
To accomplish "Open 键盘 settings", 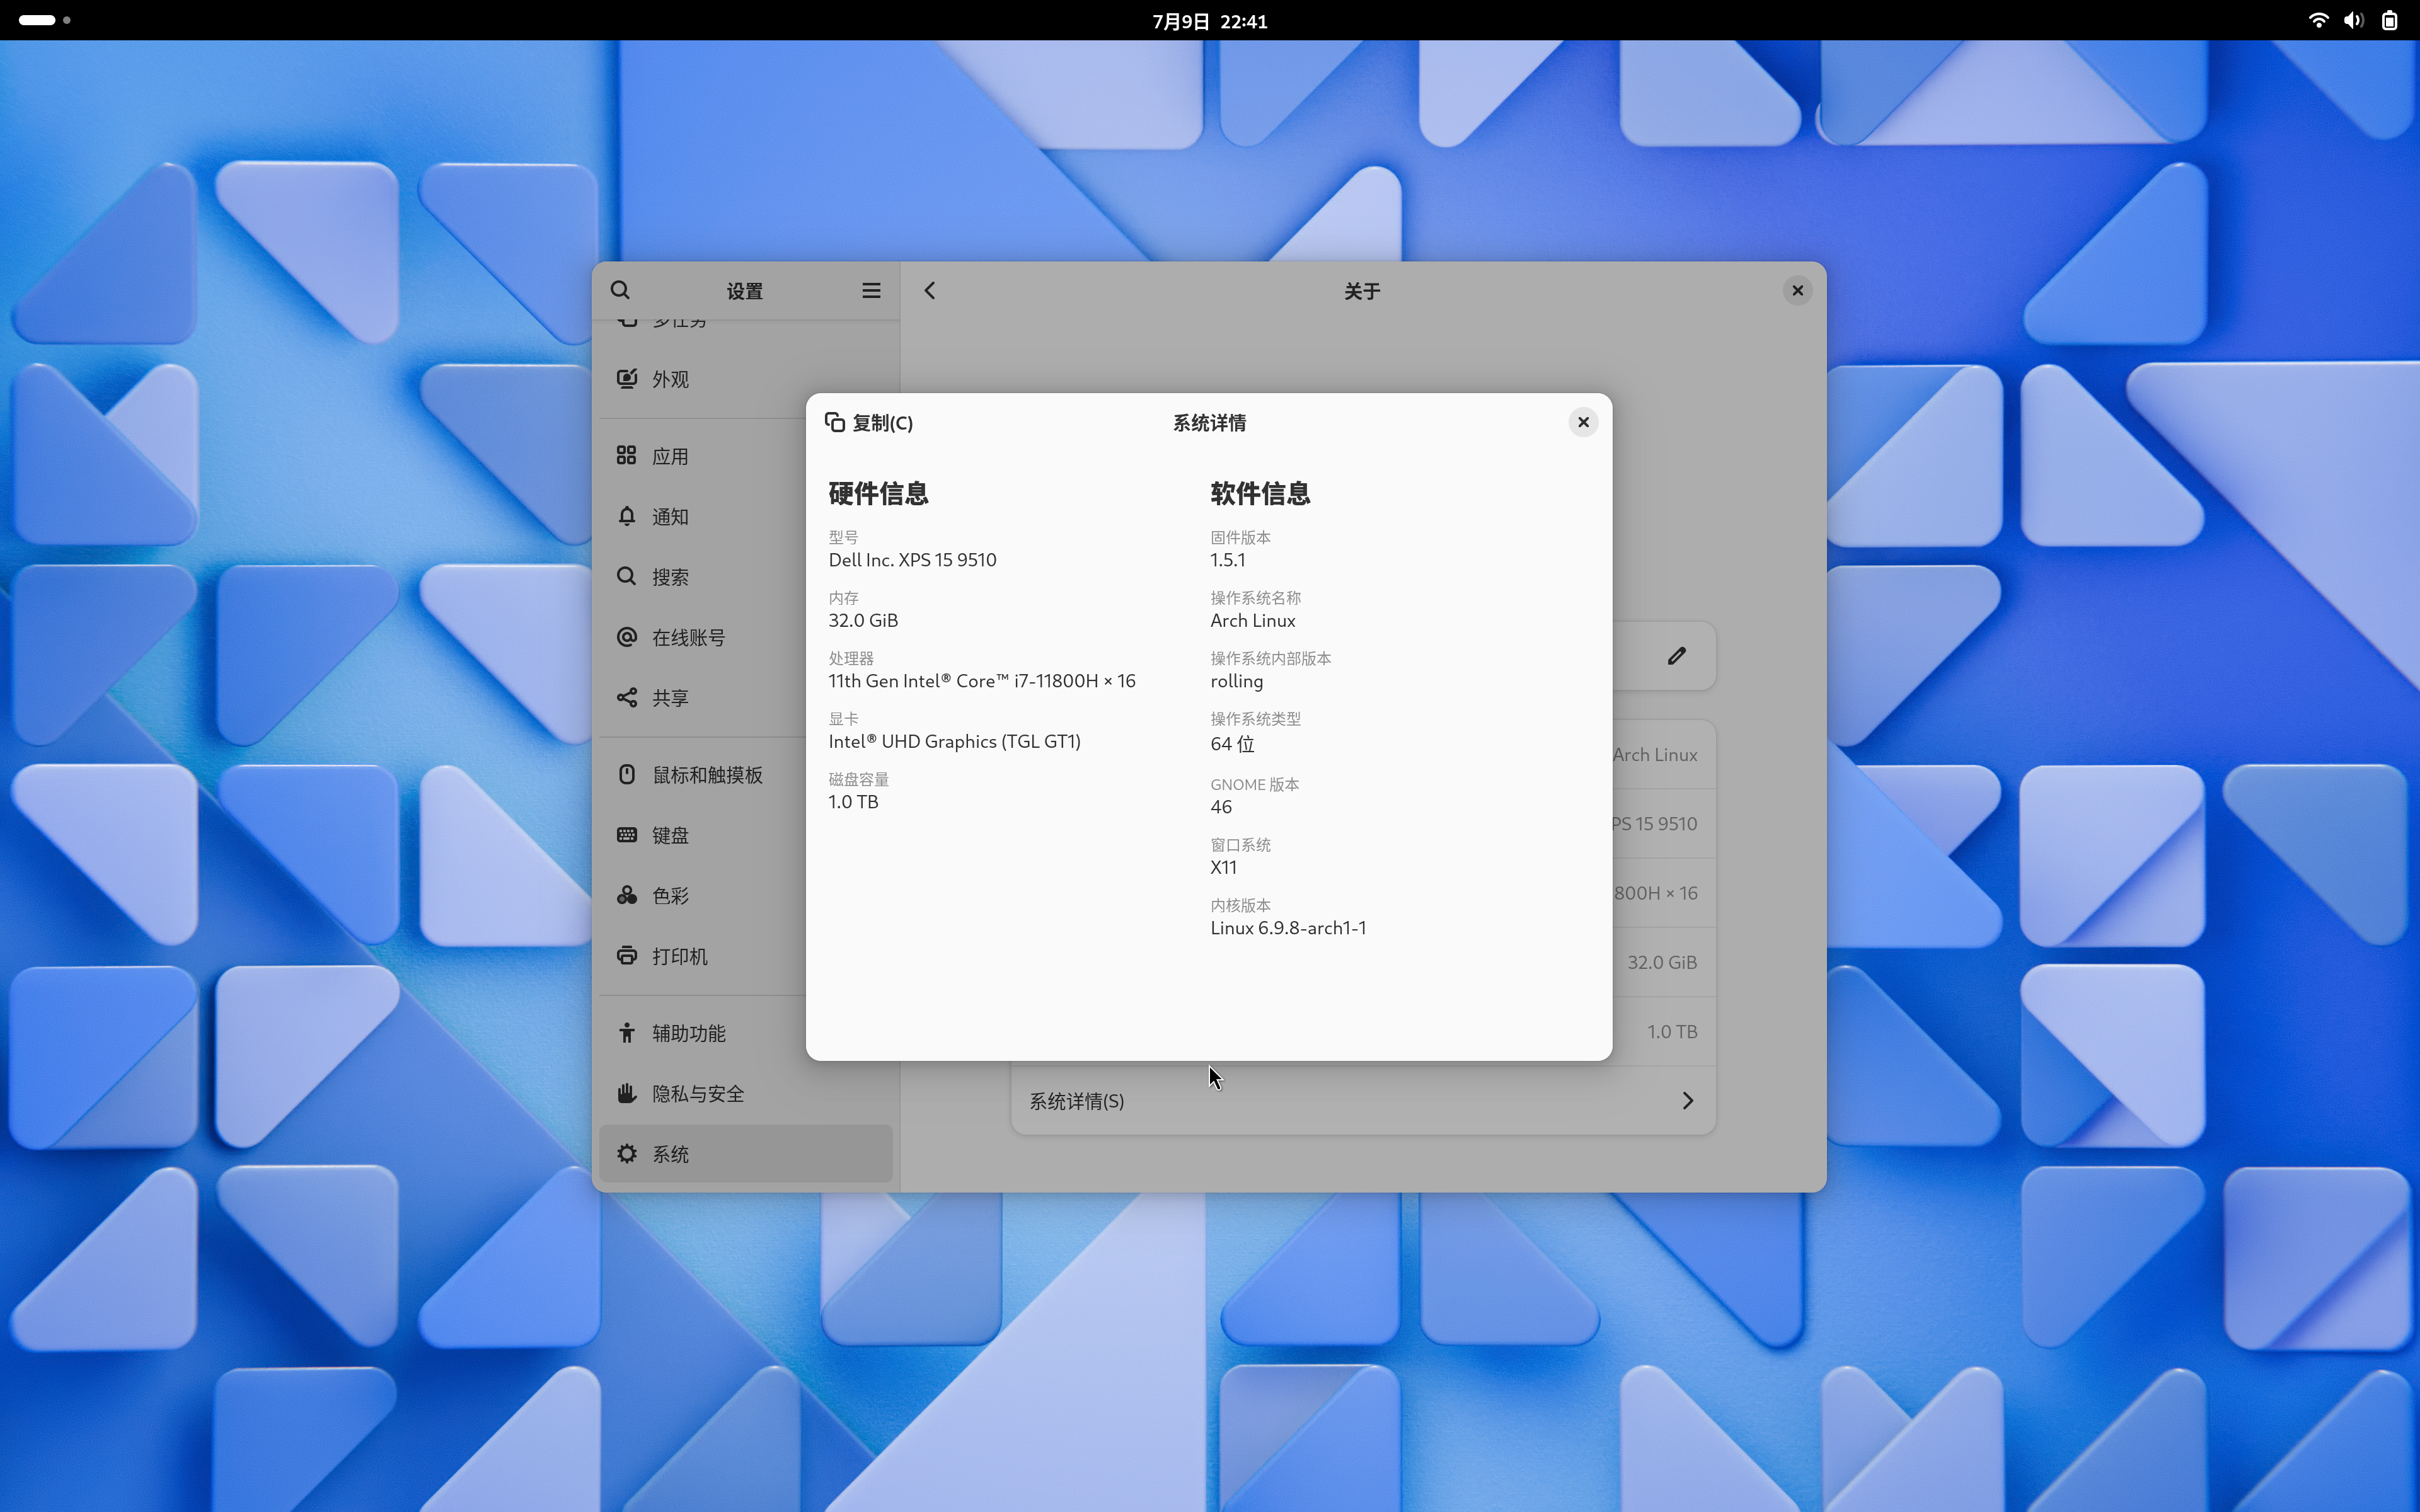I will coord(746,835).
